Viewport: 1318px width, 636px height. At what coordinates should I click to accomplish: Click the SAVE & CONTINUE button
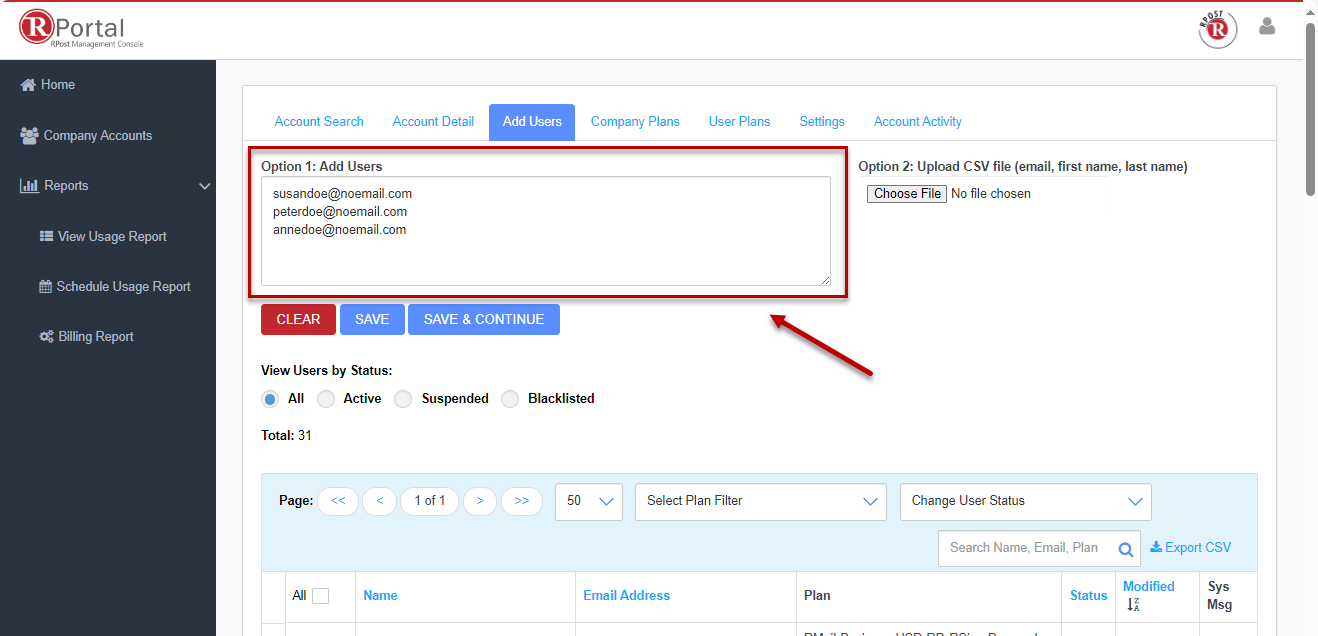point(483,319)
